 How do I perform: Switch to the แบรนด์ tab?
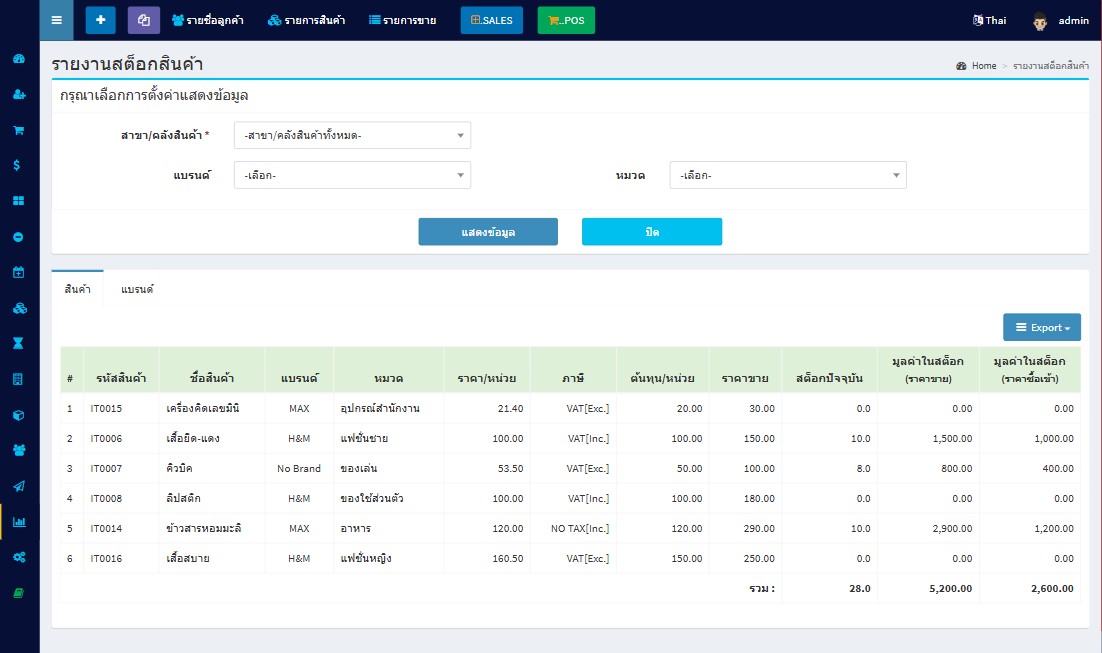tap(137, 289)
